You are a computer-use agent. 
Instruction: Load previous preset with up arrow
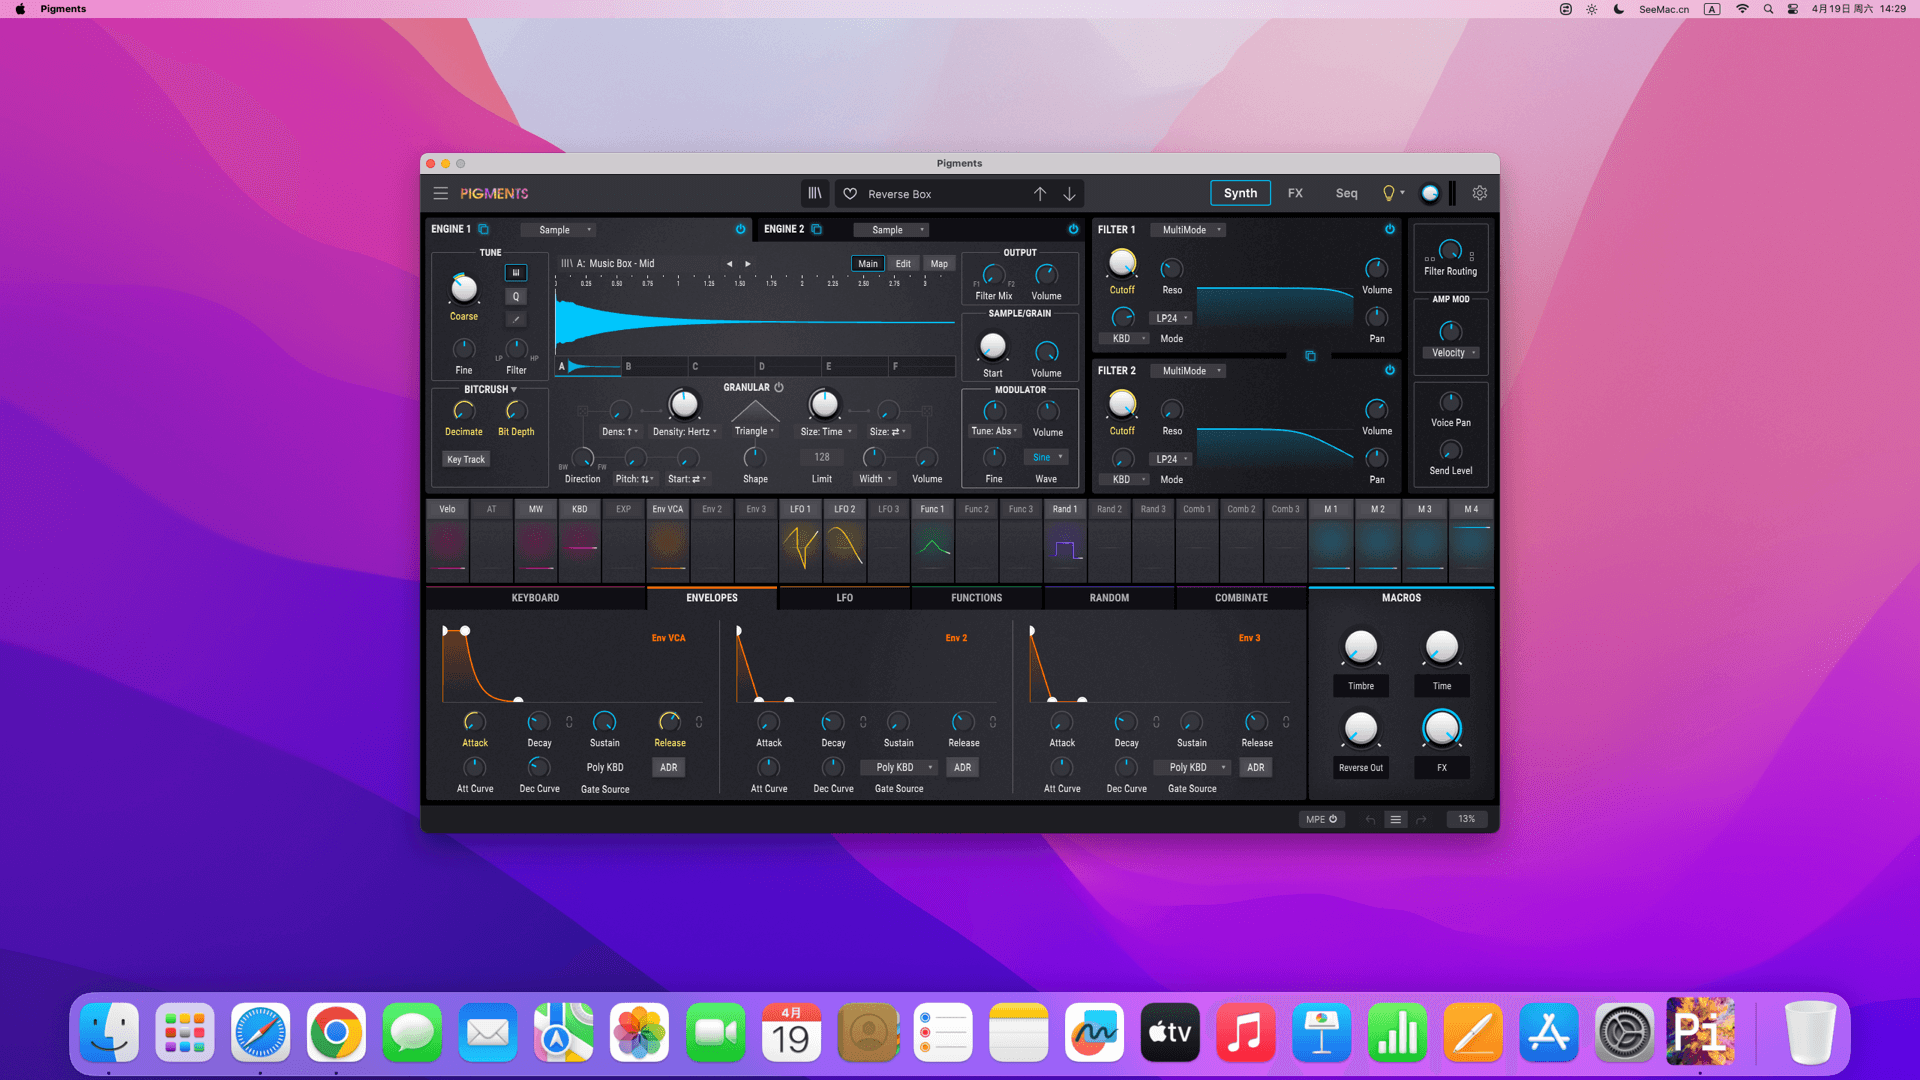(1040, 194)
